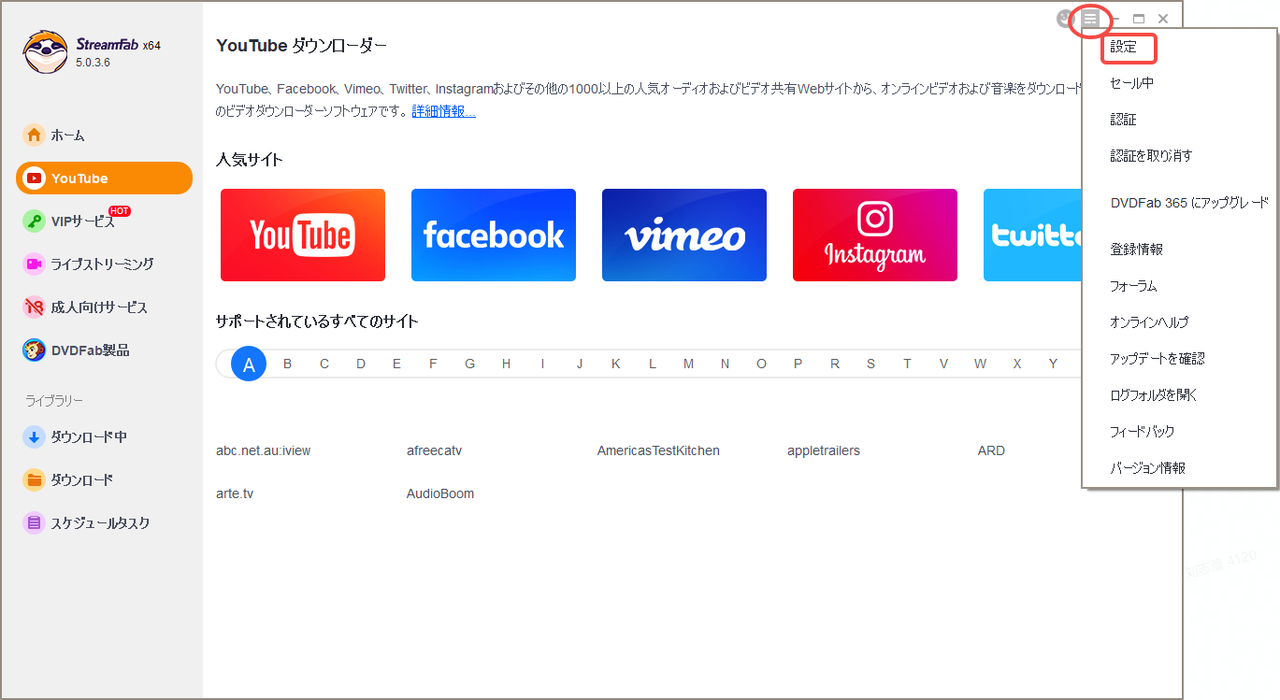Open afreecatv site link
1280x700 pixels.
(434, 451)
